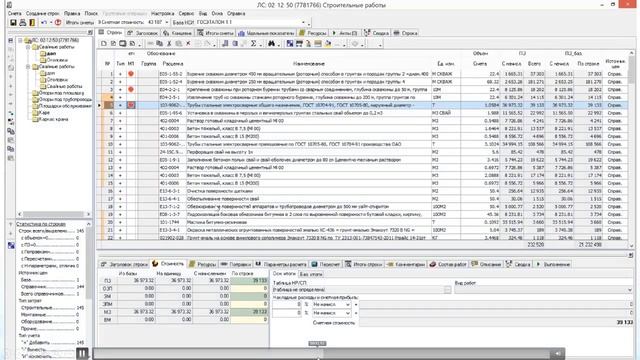
Task: Open the dropdown arrow next to Undo
Action: [x=51, y=22]
